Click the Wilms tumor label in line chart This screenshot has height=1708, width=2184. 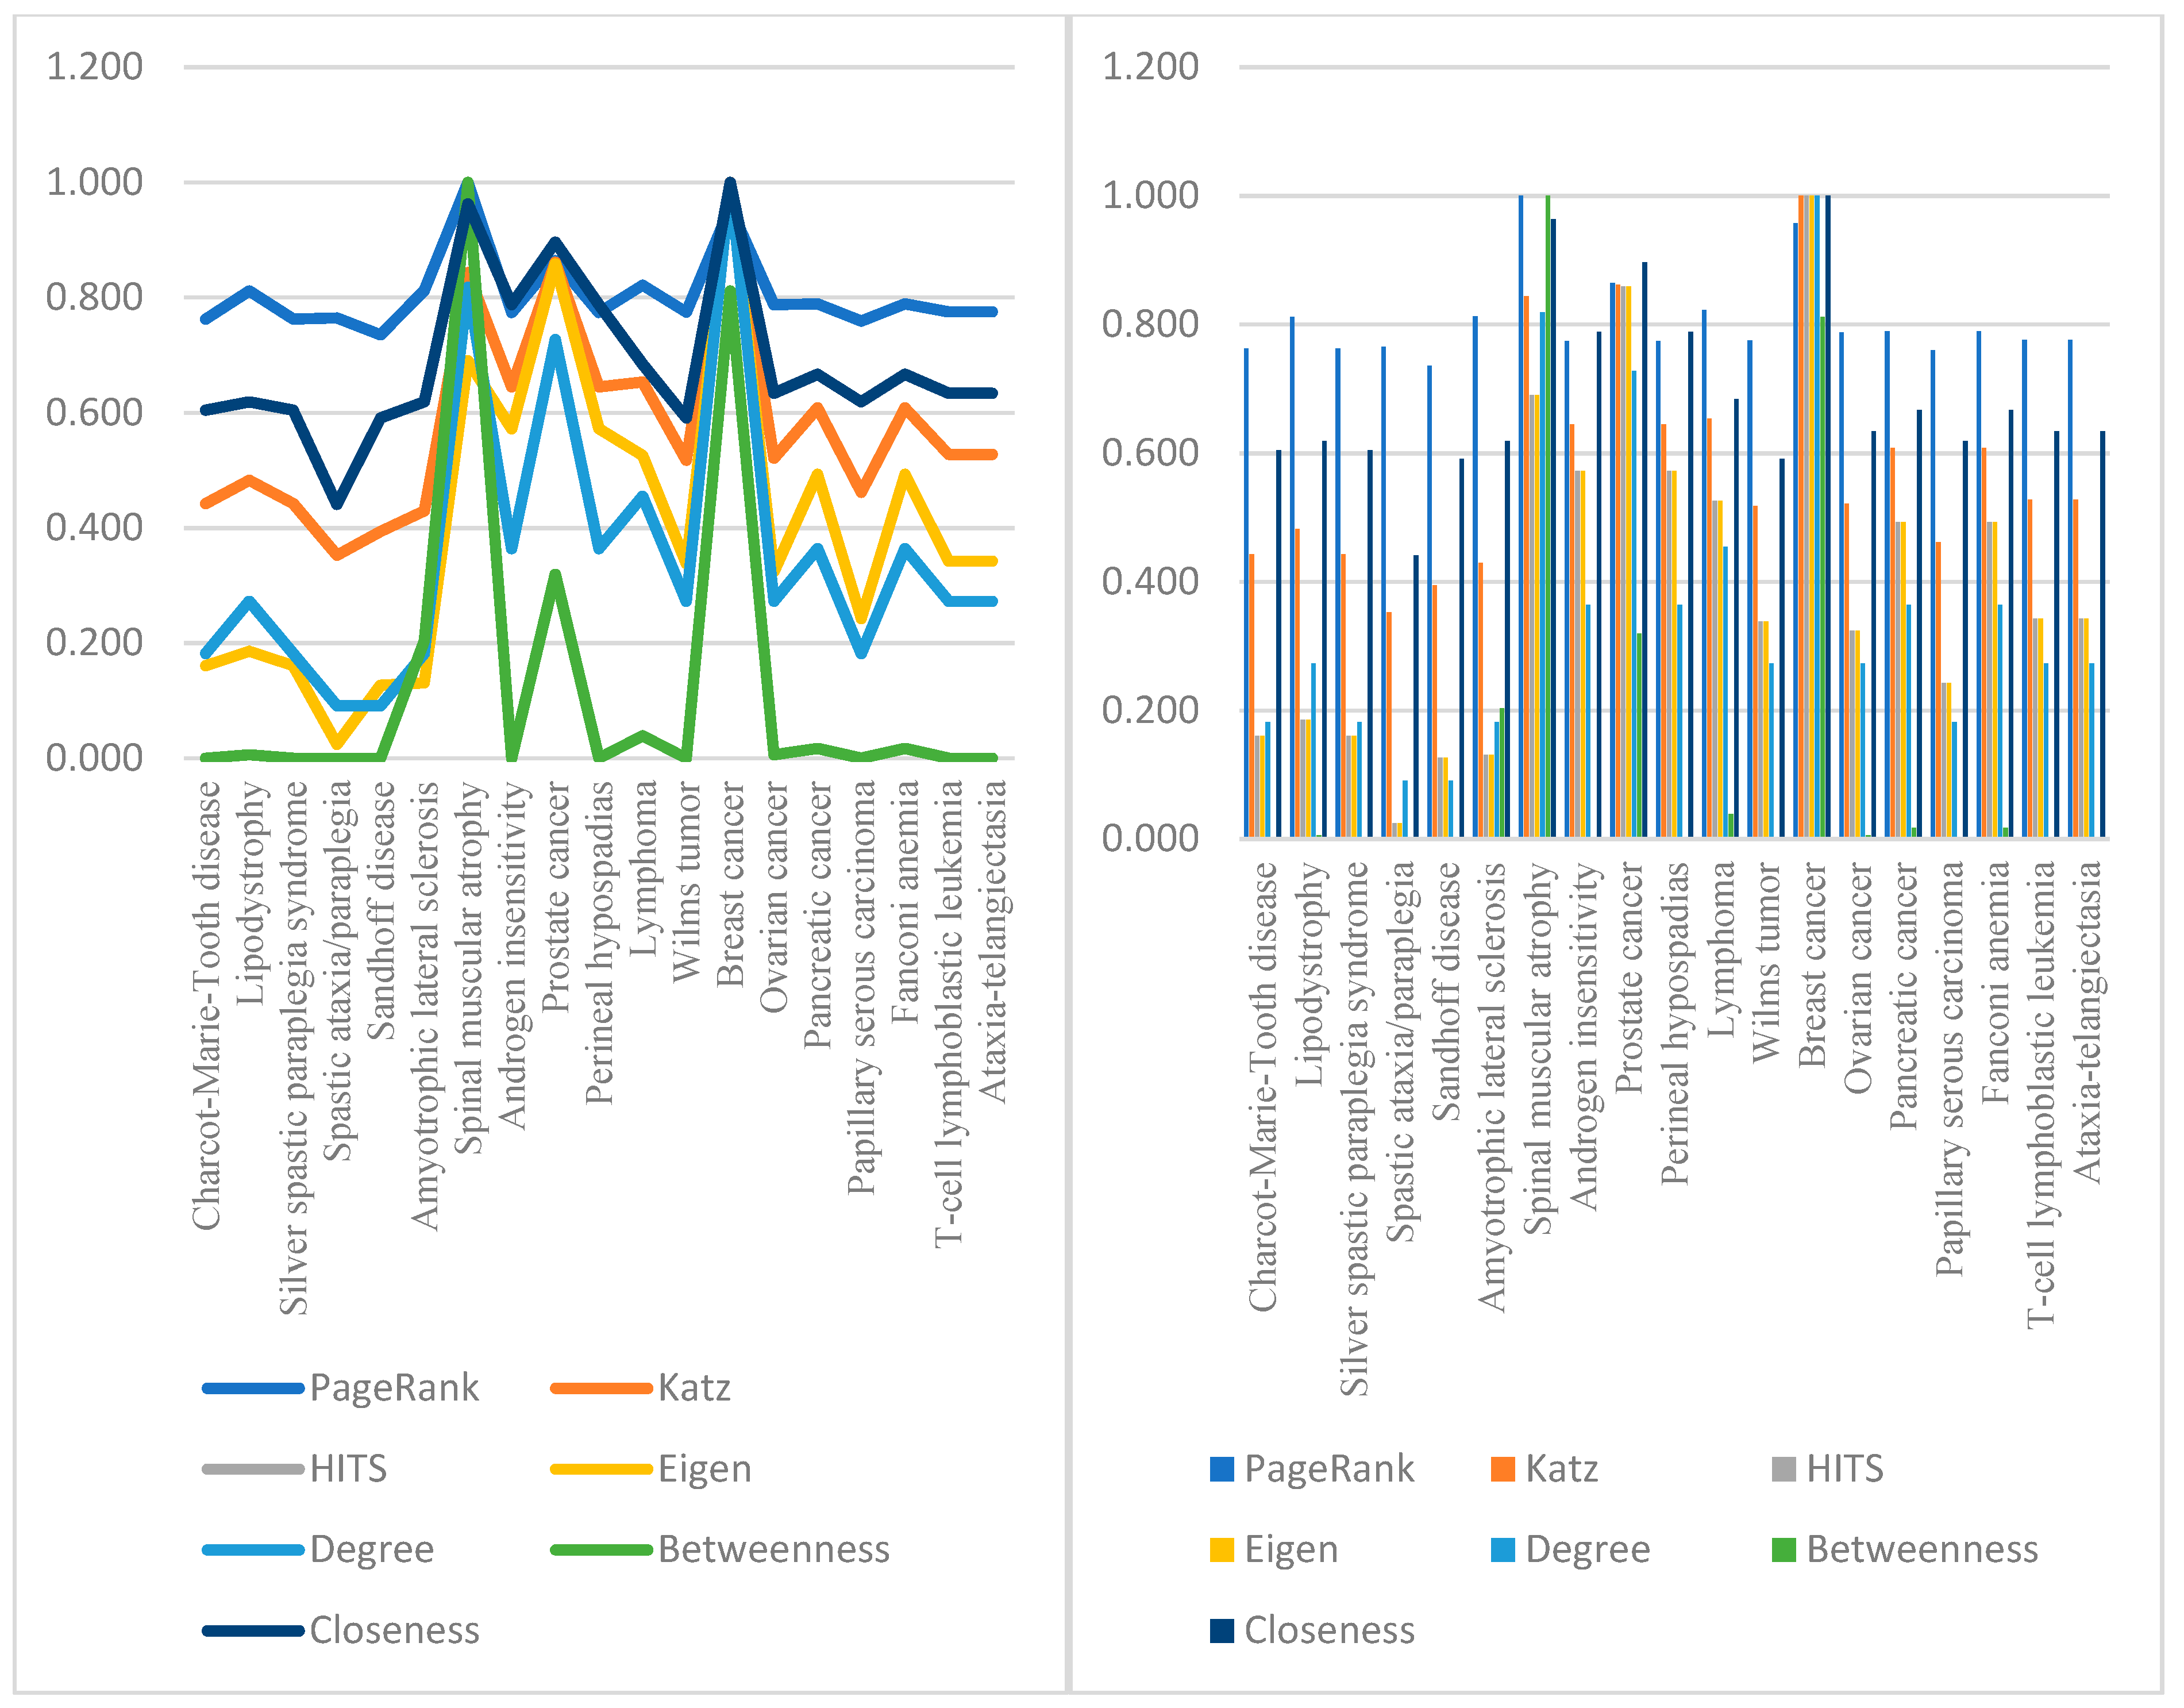click(x=687, y=882)
